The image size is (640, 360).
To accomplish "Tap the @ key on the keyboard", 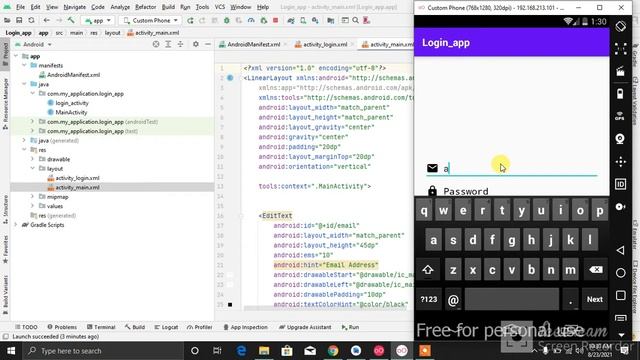I will coord(453,300).
